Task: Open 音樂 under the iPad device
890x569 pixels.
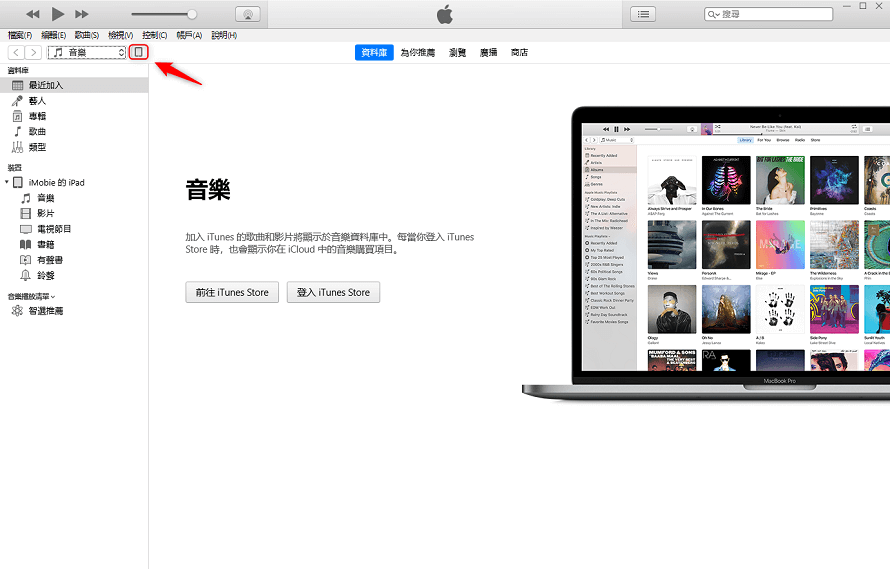Action: pyautogui.click(x=74, y=198)
